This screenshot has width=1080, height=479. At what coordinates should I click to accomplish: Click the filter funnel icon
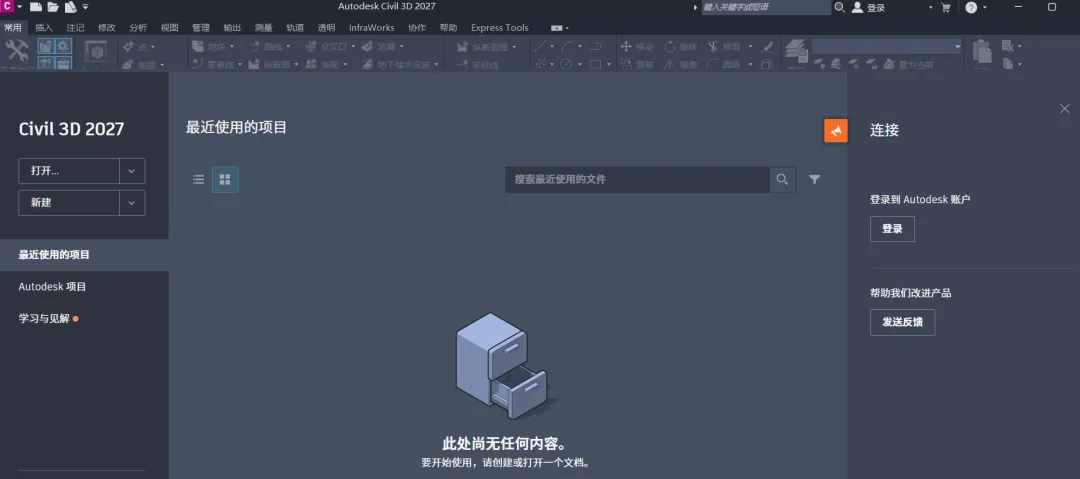click(815, 179)
